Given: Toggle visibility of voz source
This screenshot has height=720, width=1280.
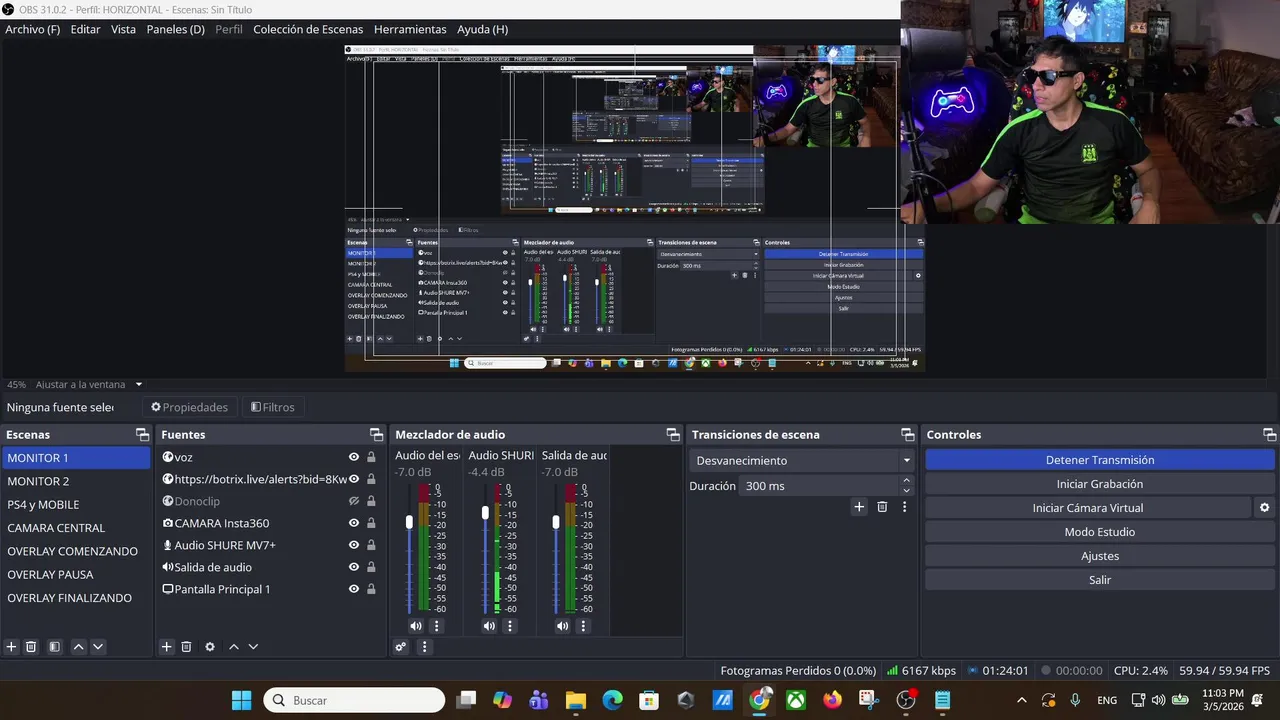Looking at the screenshot, I should [x=354, y=457].
